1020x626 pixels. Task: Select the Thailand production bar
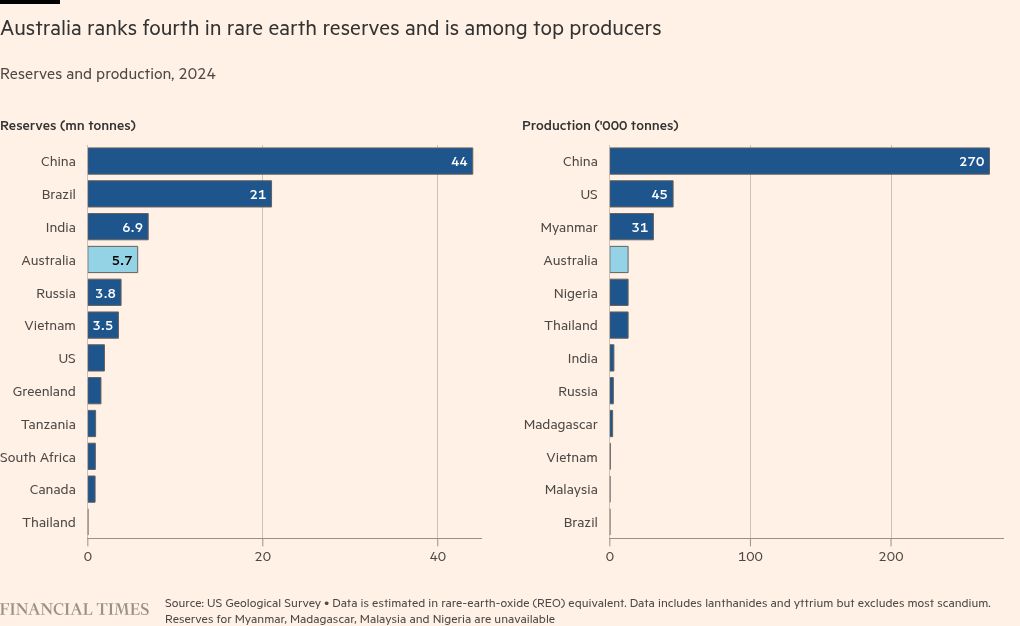click(x=619, y=325)
